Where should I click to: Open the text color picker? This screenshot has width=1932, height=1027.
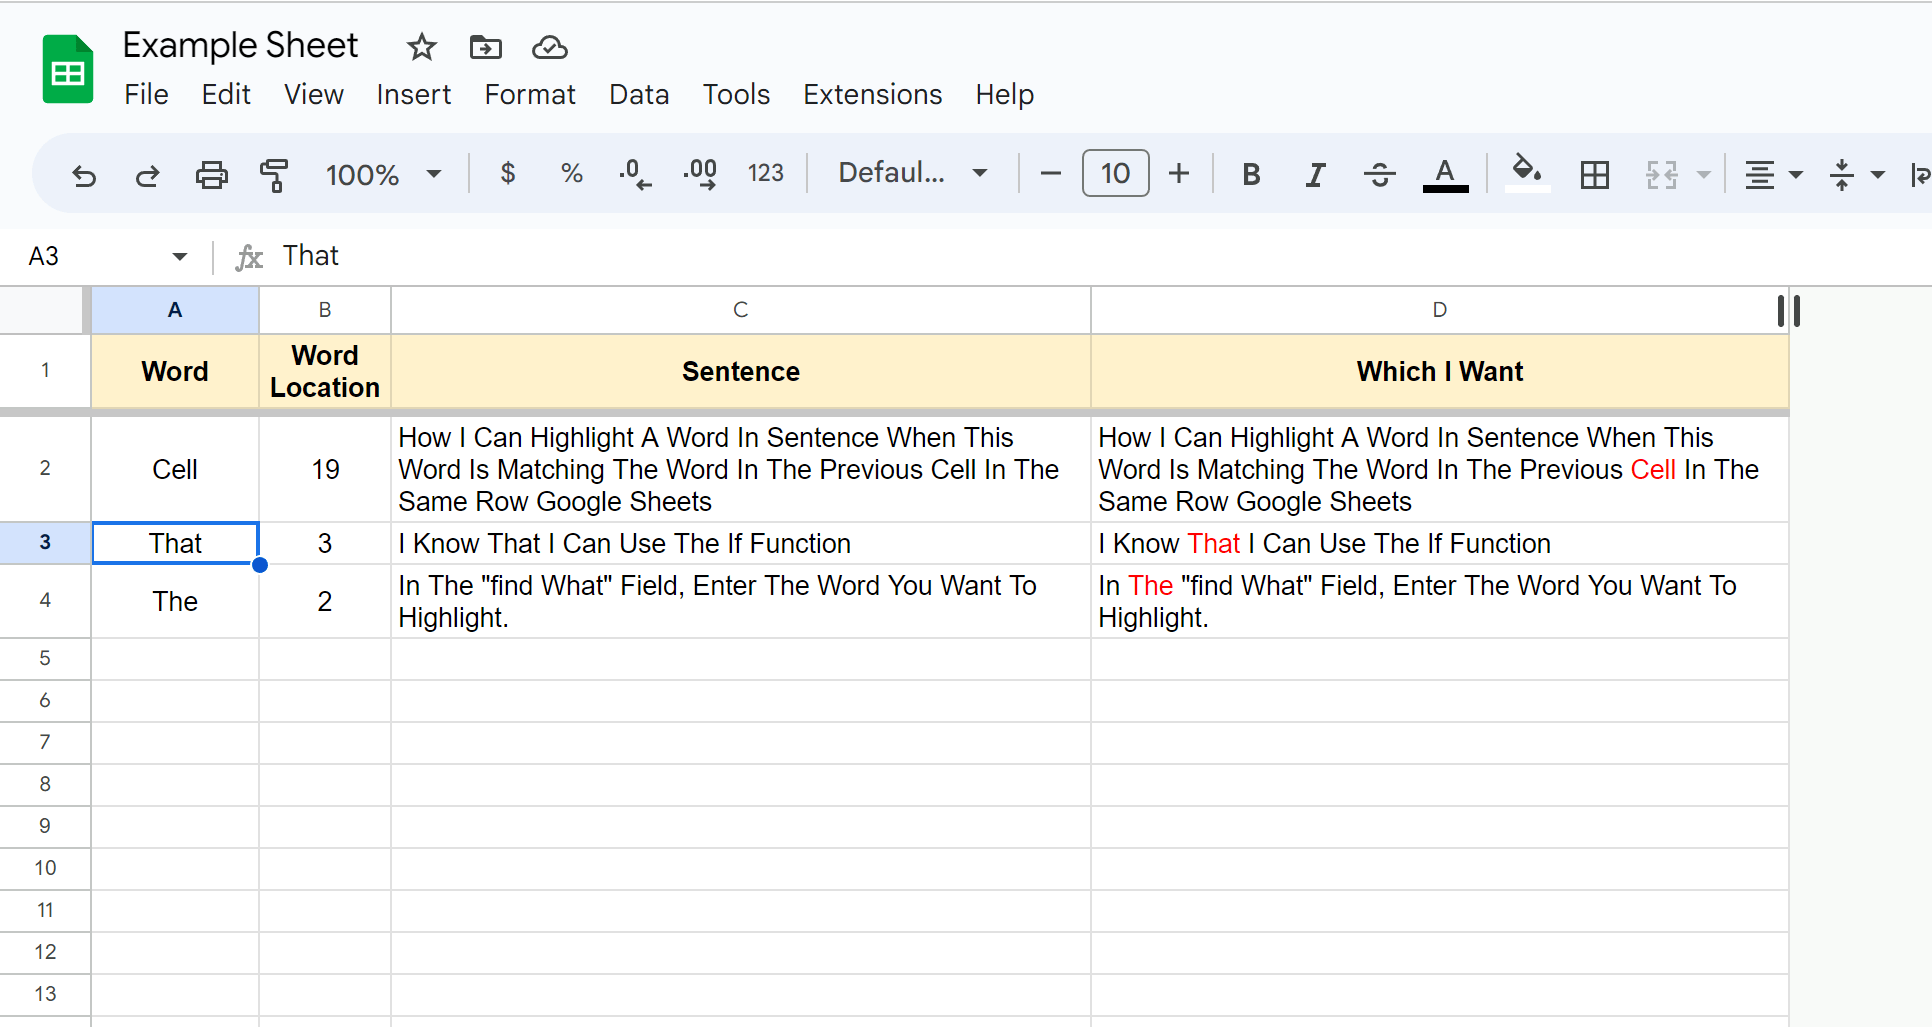click(x=1444, y=174)
